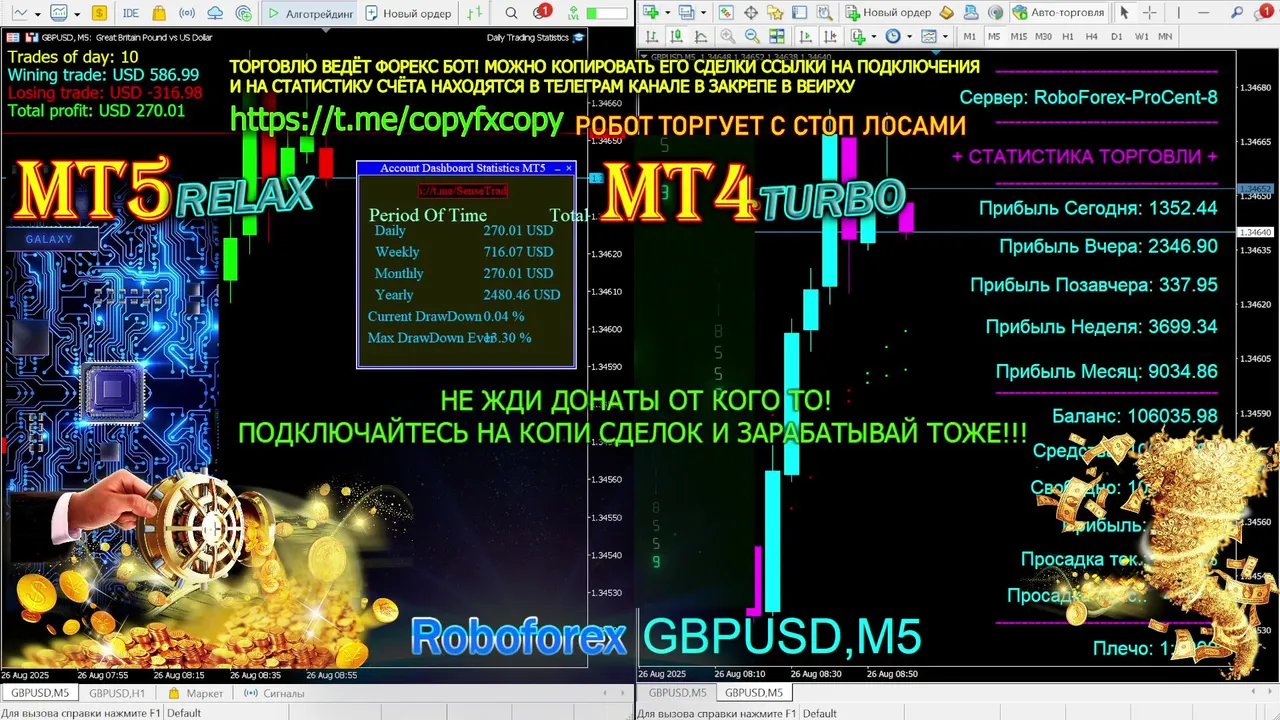Select H1 timeframe in MT4

point(1068,36)
